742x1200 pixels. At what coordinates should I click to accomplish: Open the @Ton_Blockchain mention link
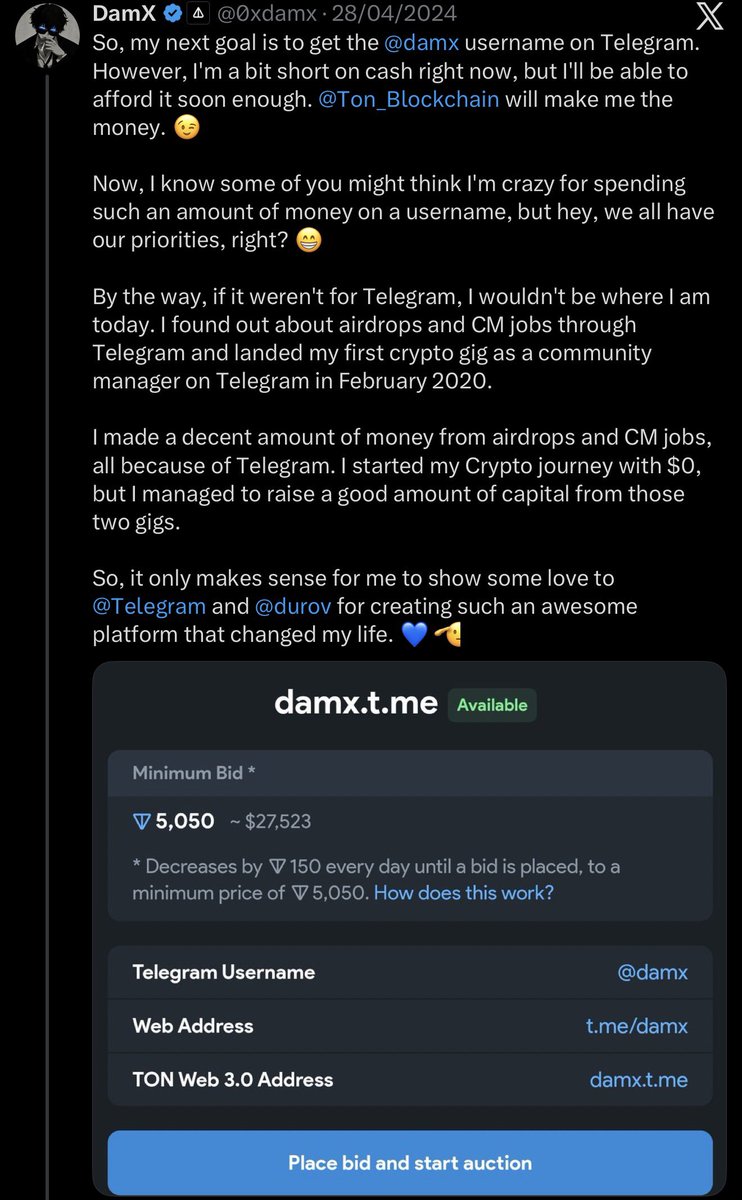408,100
